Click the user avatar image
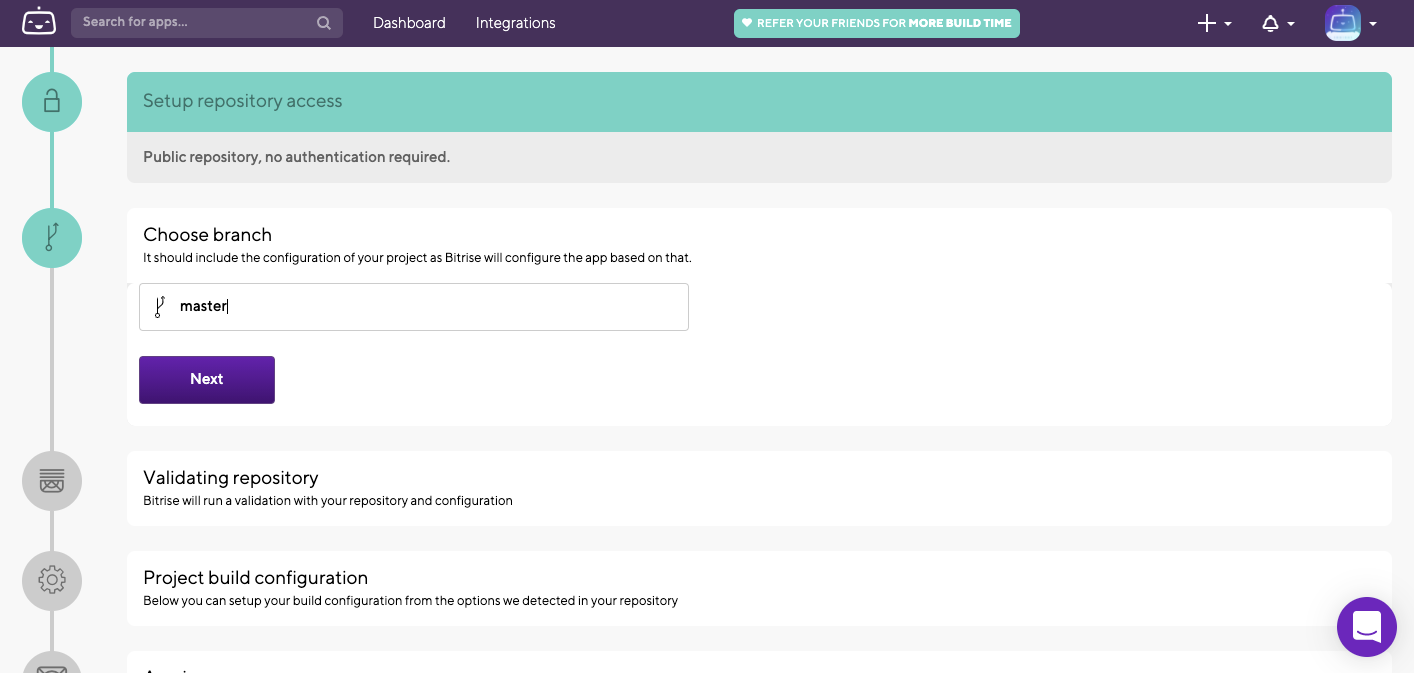 tap(1343, 23)
